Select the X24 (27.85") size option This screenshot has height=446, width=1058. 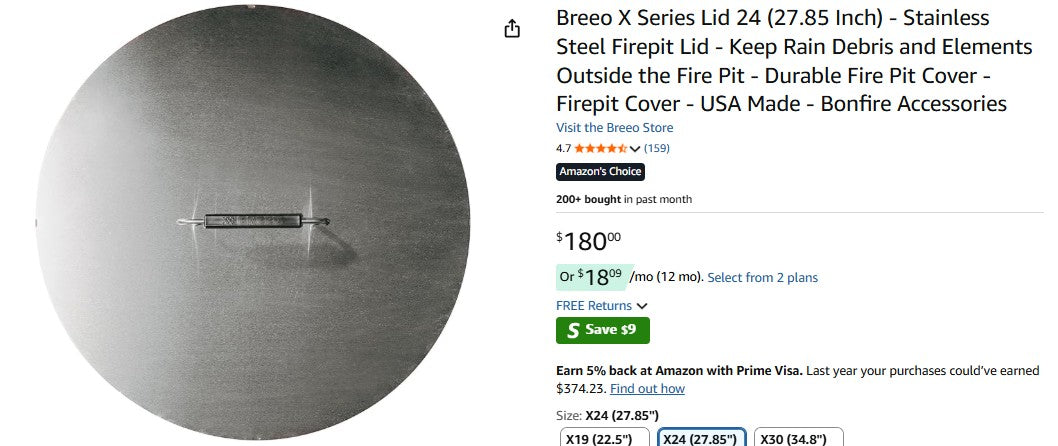[x=700, y=438]
